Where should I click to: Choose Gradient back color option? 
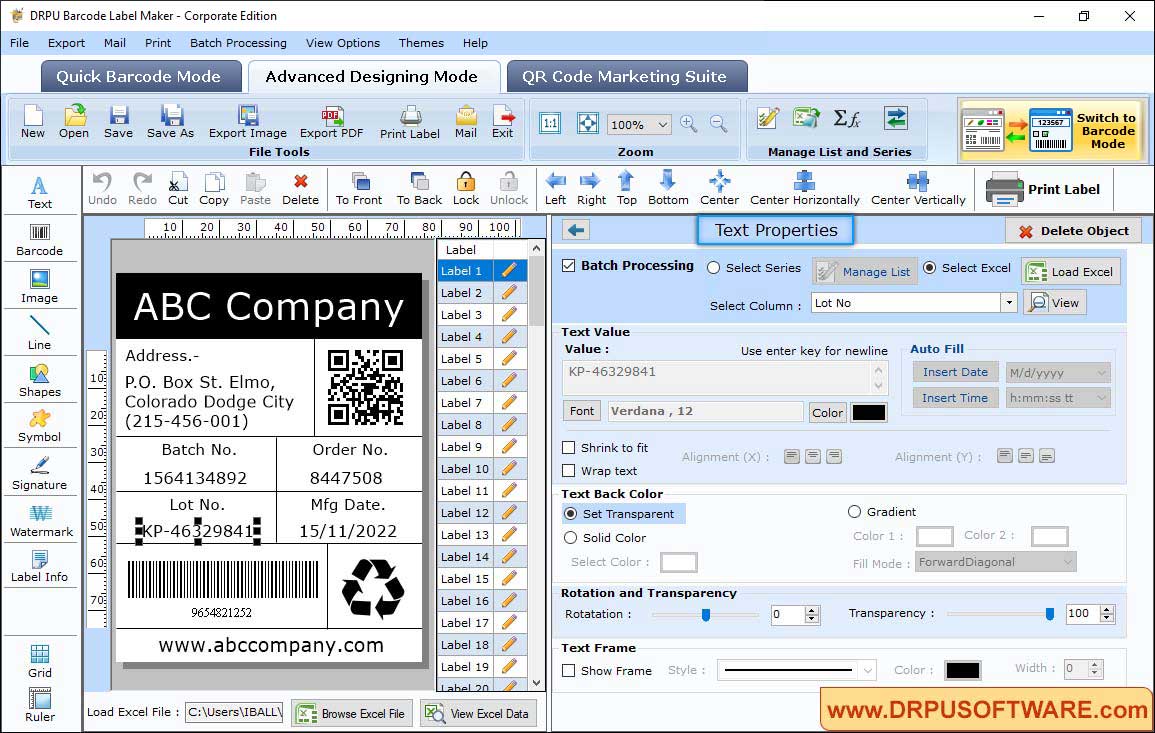(854, 511)
